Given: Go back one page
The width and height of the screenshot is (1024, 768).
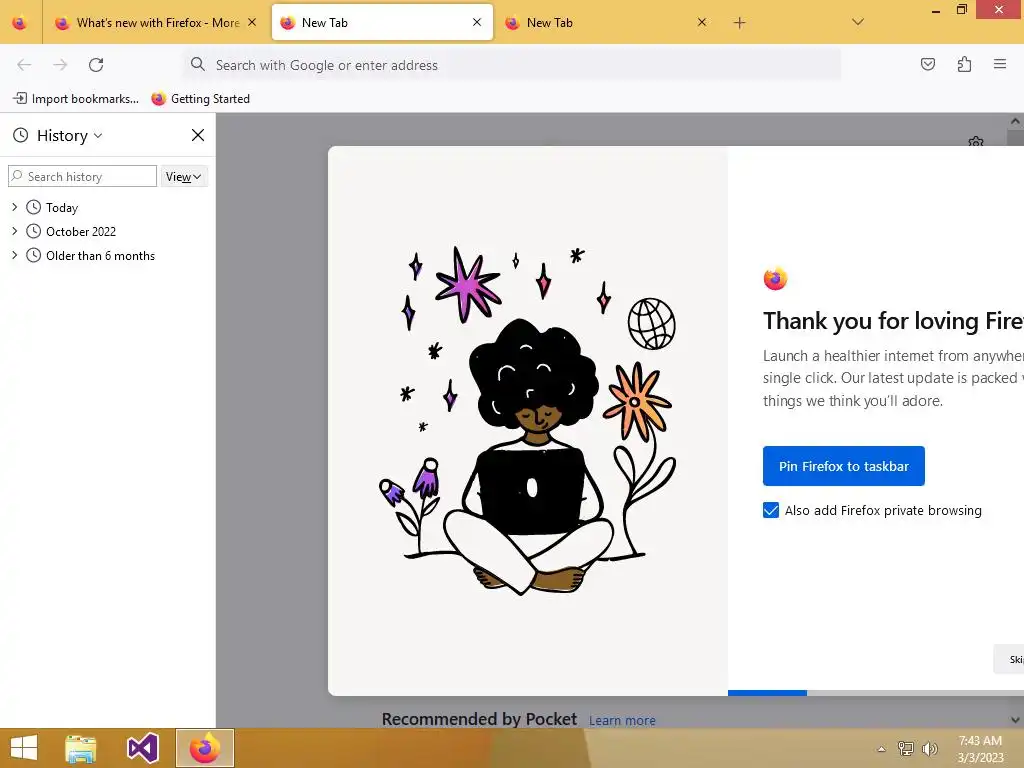Looking at the screenshot, I should point(24,65).
